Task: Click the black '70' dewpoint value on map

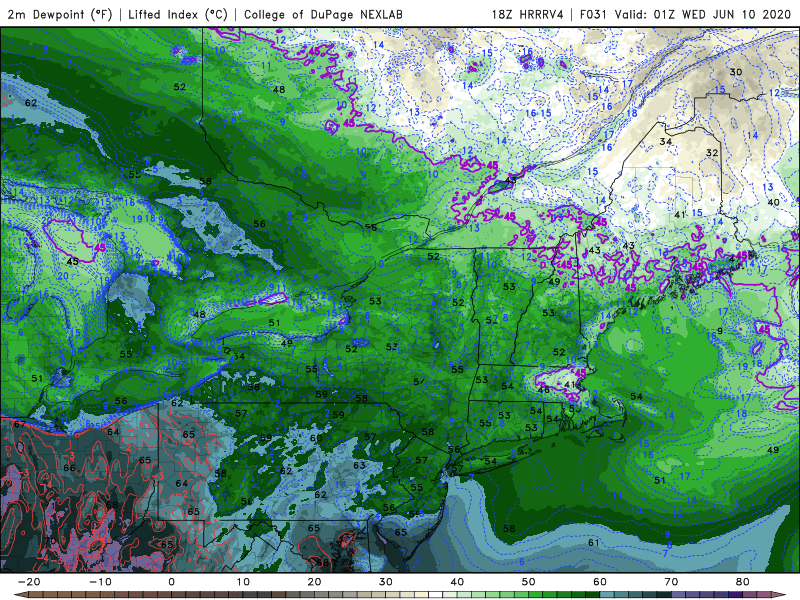Action: click(x=49, y=540)
